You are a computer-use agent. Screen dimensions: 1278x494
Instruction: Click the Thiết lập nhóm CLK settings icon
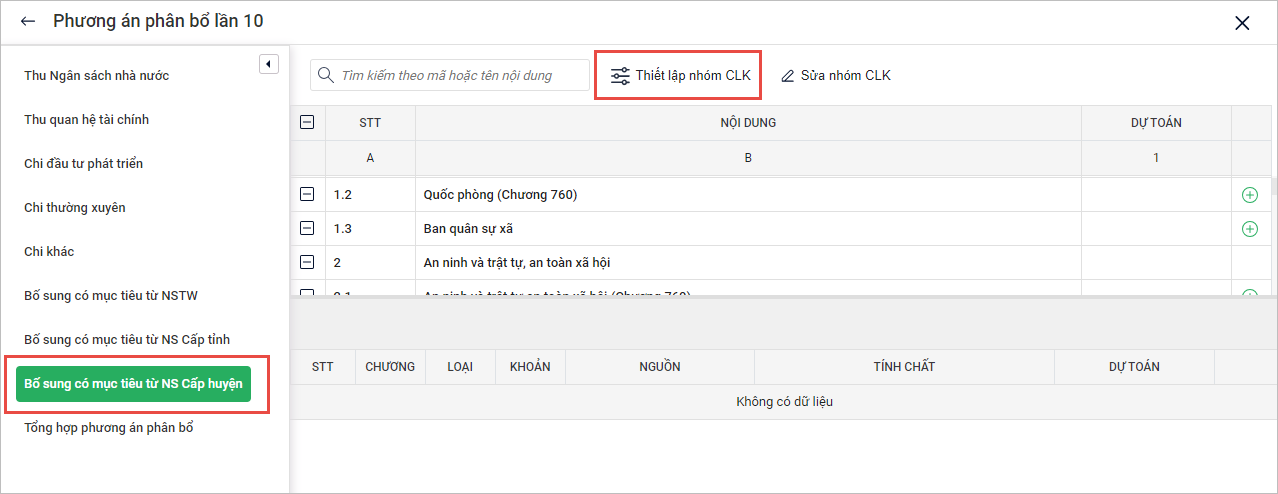[x=620, y=75]
